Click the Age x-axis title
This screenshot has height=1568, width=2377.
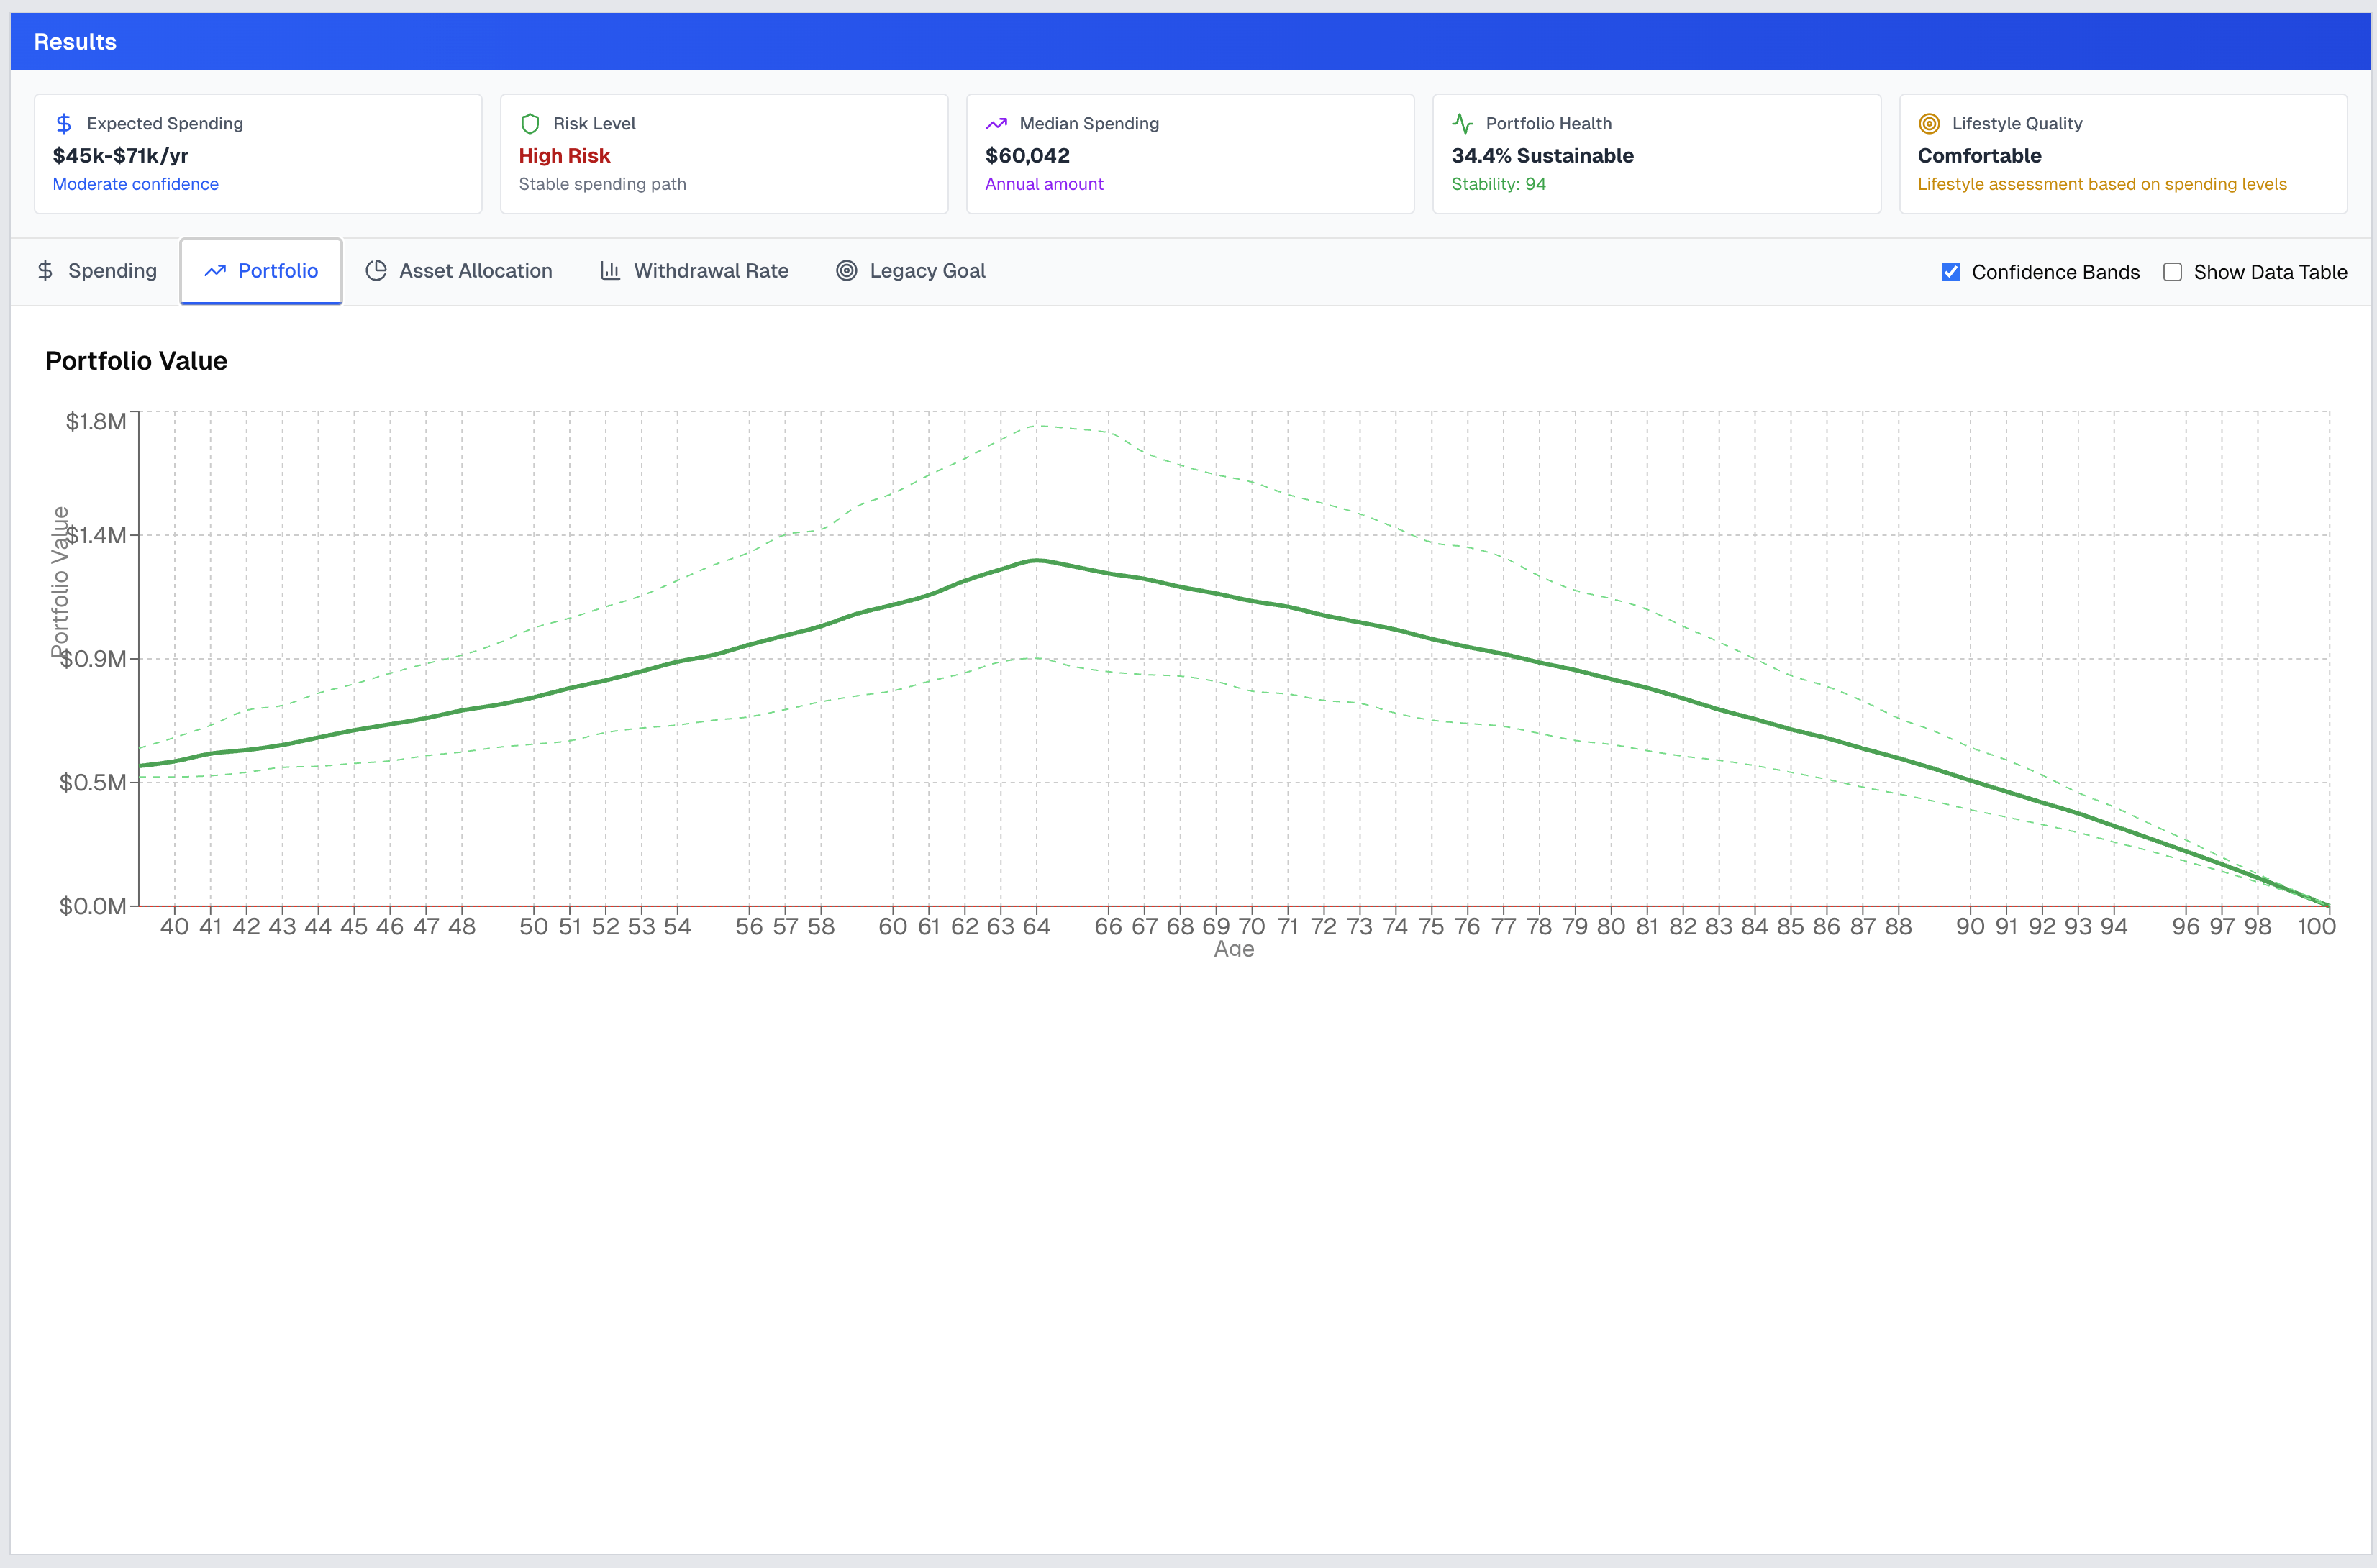pos(1234,949)
